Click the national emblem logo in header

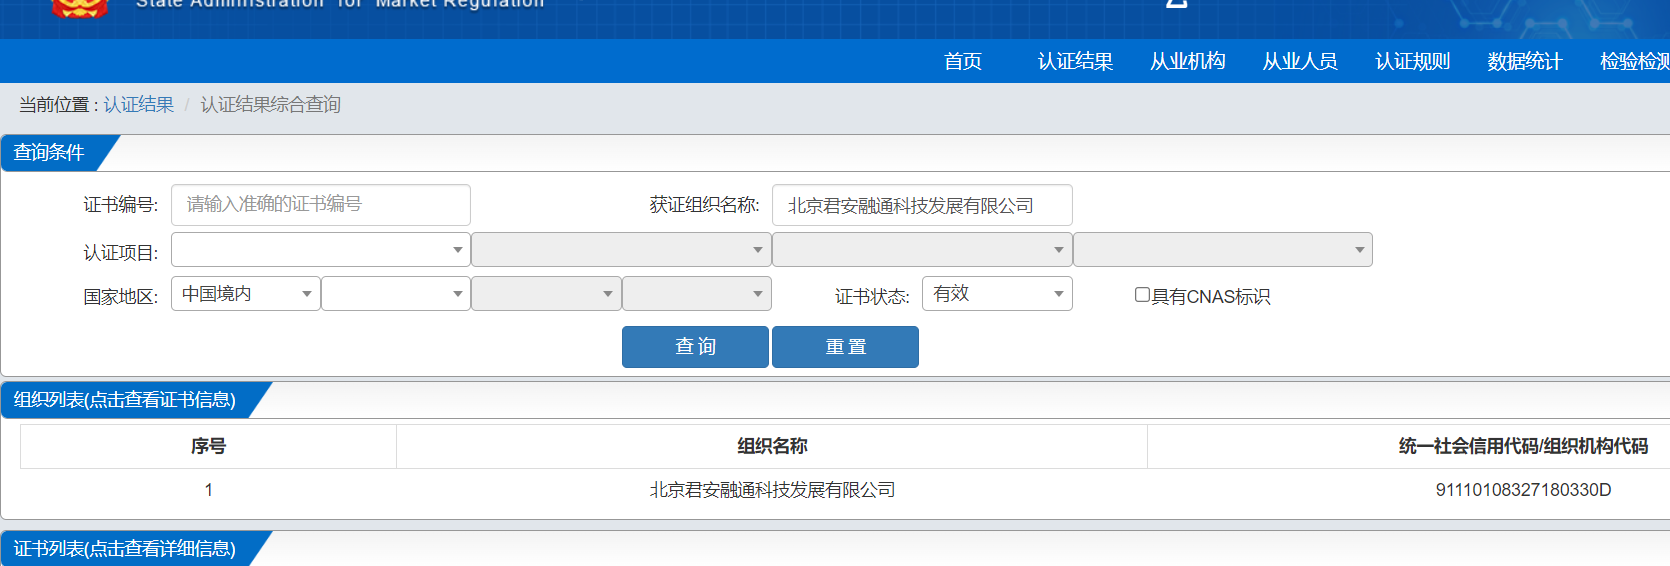pos(79,8)
